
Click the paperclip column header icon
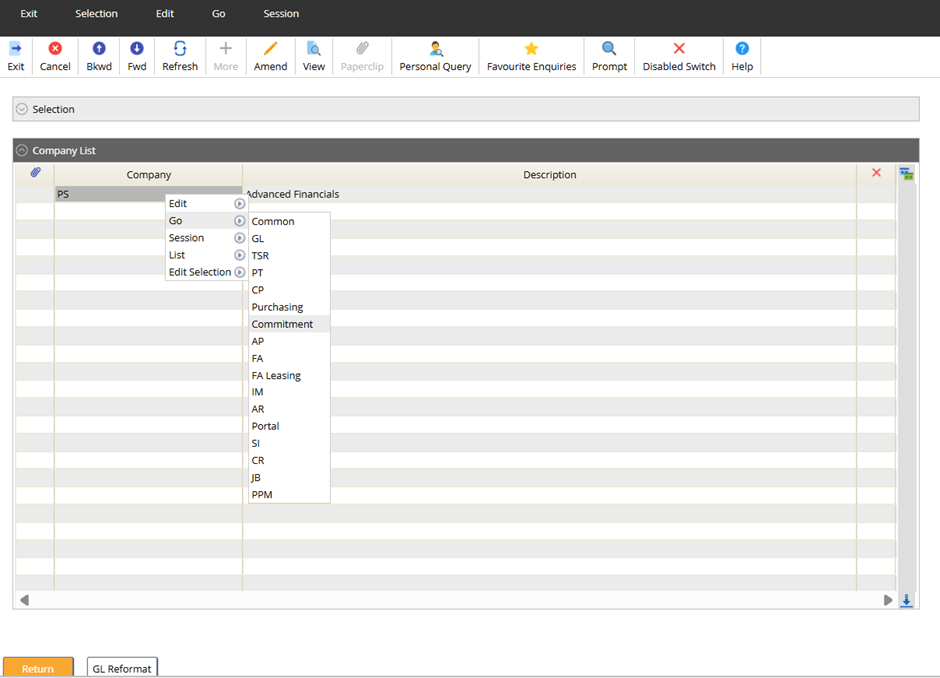pos(35,173)
